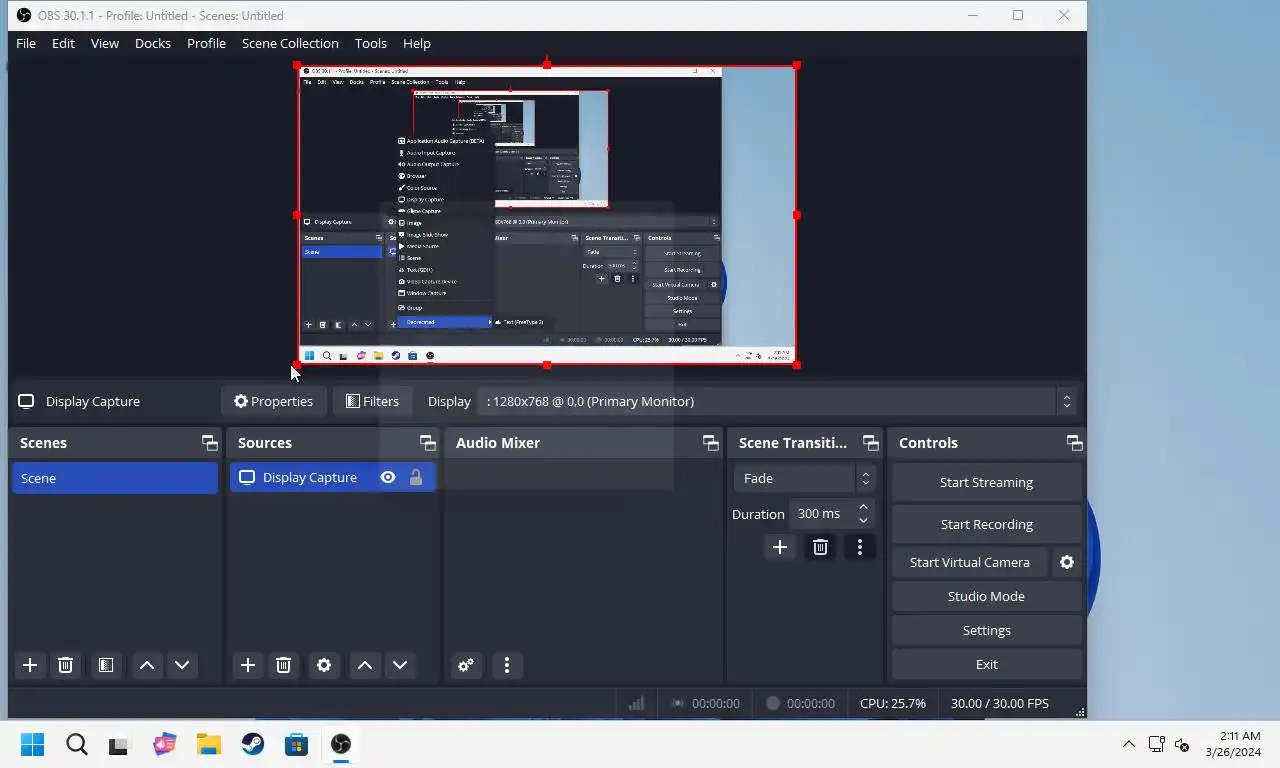Pop out the Scenes dock
The width and height of the screenshot is (1280, 768).
pyautogui.click(x=209, y=443)
